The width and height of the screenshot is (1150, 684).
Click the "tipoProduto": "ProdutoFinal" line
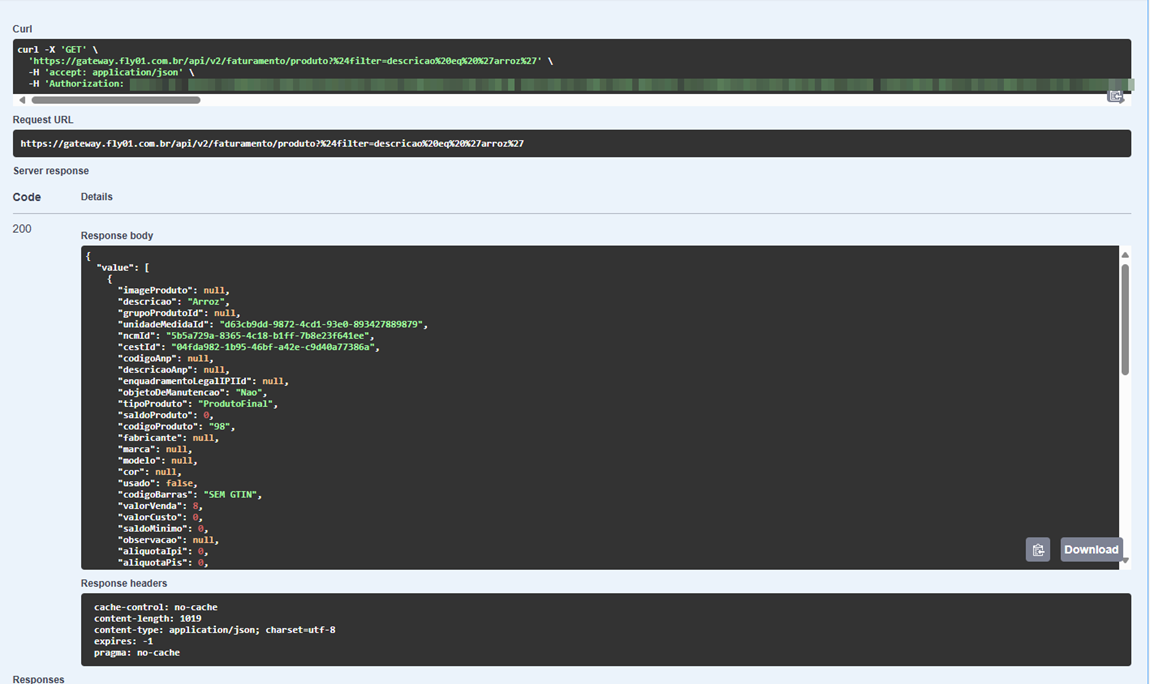click(198, 404)
